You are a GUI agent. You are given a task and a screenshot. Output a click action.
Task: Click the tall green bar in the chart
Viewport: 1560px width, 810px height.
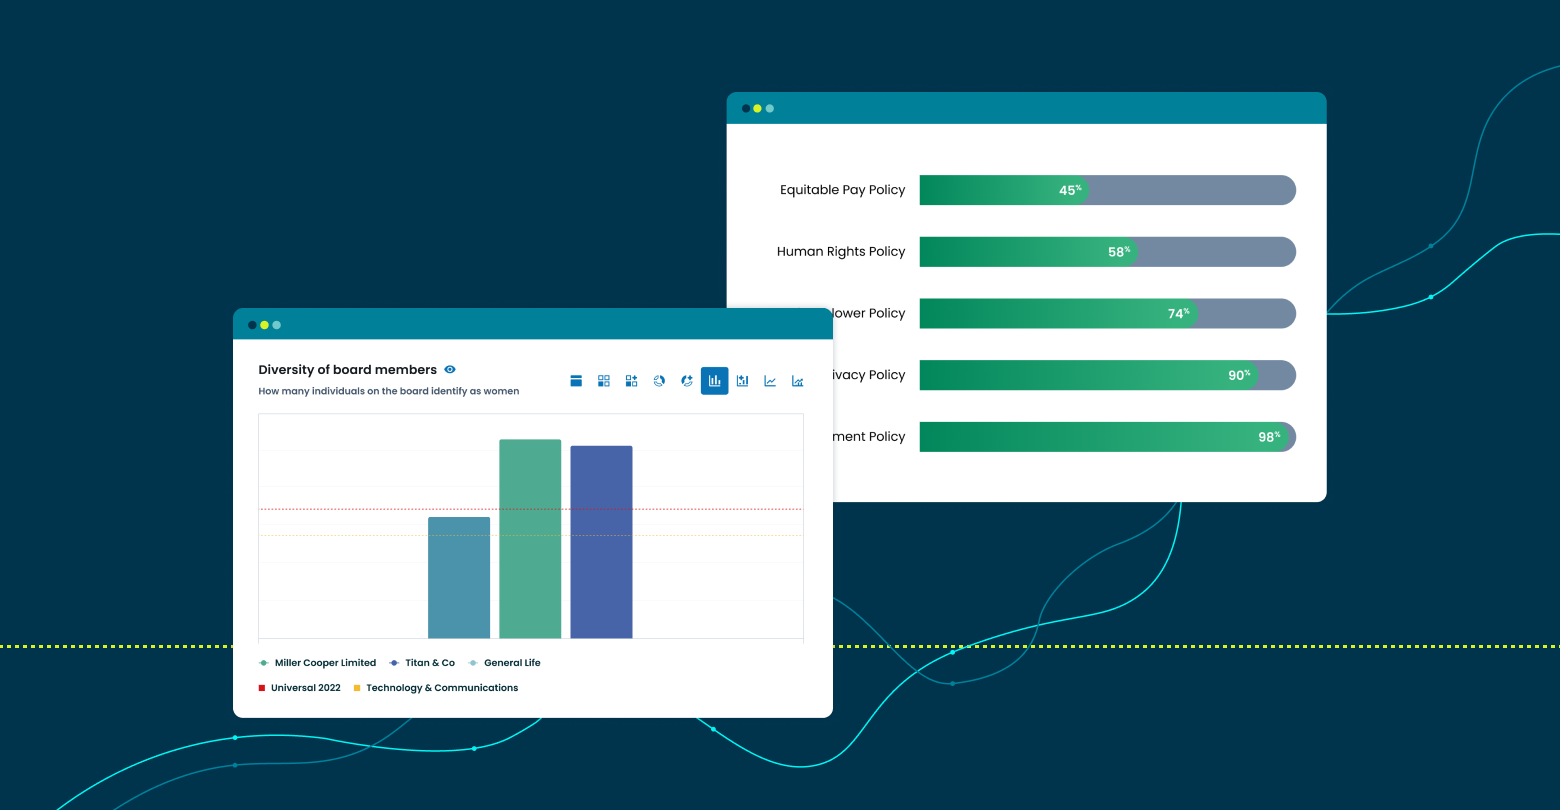(530, 539)
